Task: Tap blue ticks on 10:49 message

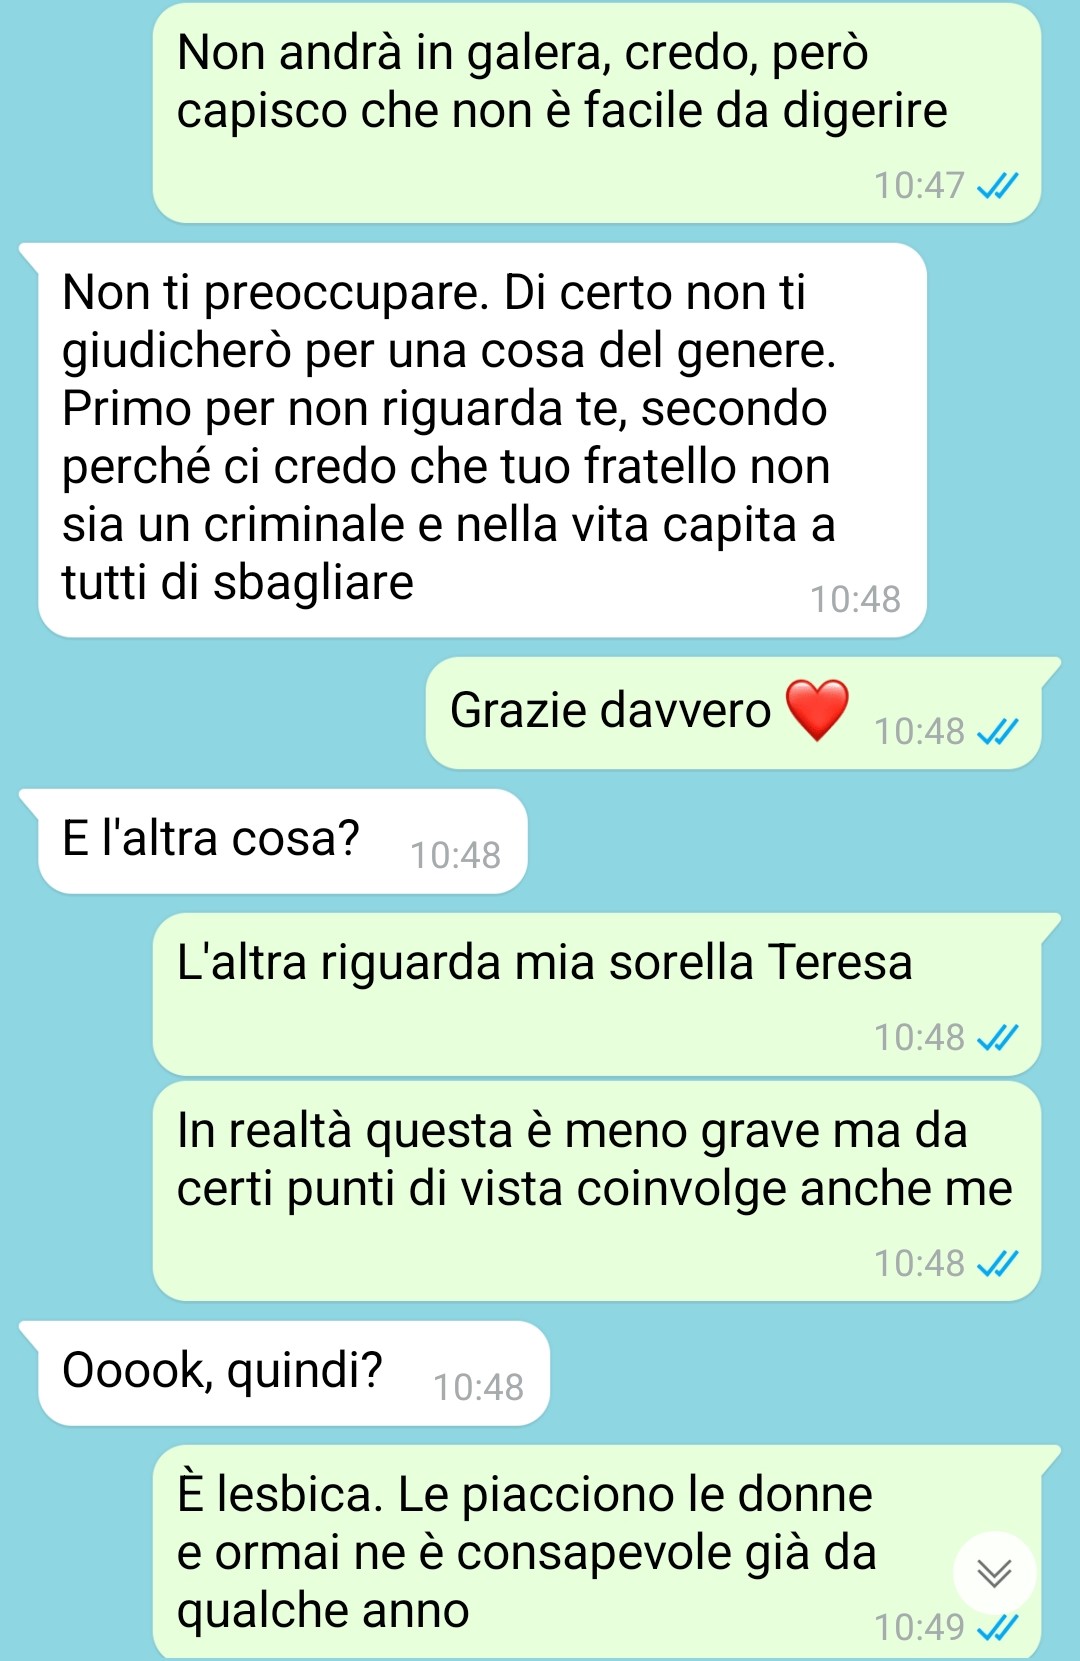Action: [x=997, y=1628]
